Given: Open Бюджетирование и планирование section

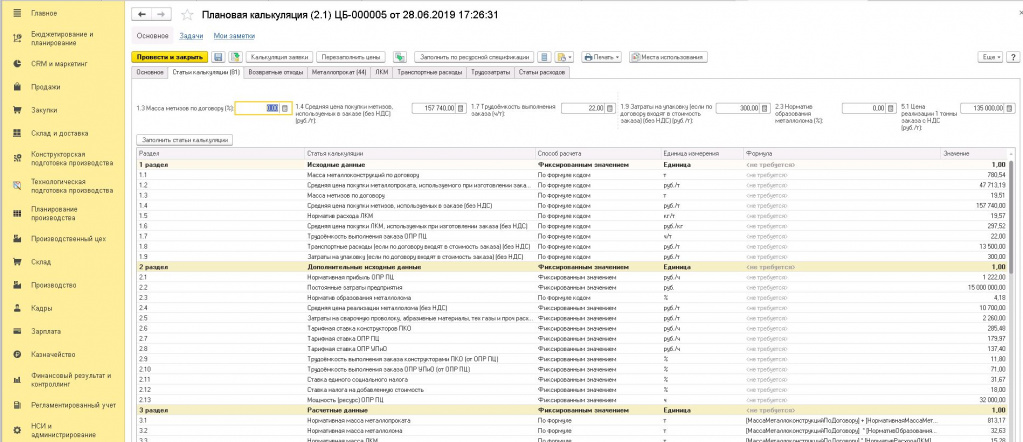Looking at the screenshot, I should tap(63, 39).
